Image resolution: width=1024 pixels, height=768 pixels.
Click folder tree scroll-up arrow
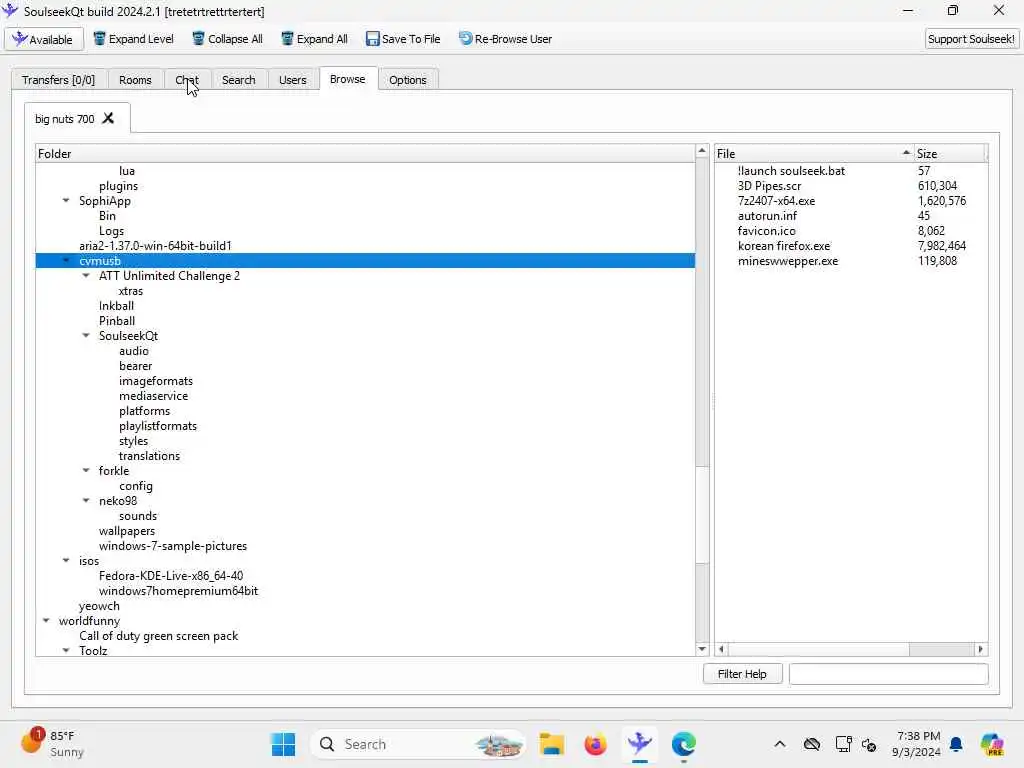(x=702, y=151)
